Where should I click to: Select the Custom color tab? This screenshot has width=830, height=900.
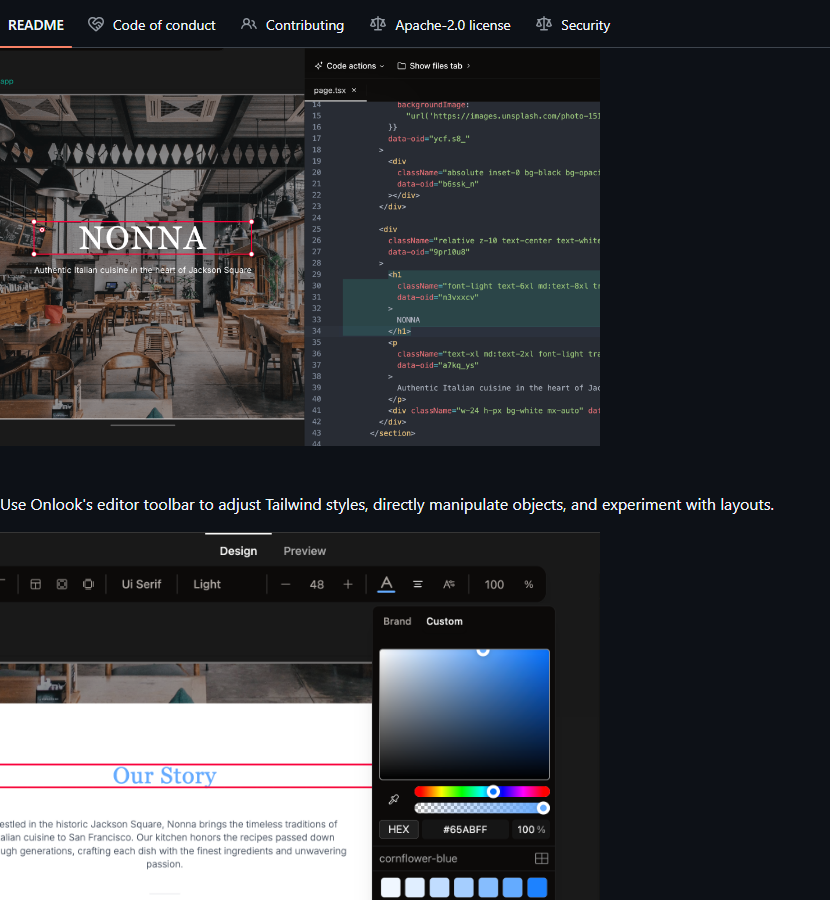pyautogui.click(x=444, y=621)
